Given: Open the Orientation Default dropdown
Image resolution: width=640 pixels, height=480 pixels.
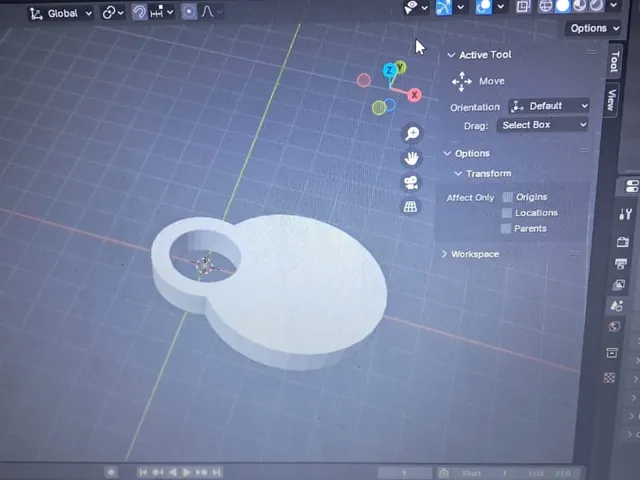Looking at the screenshot, I should coord(549,106).
